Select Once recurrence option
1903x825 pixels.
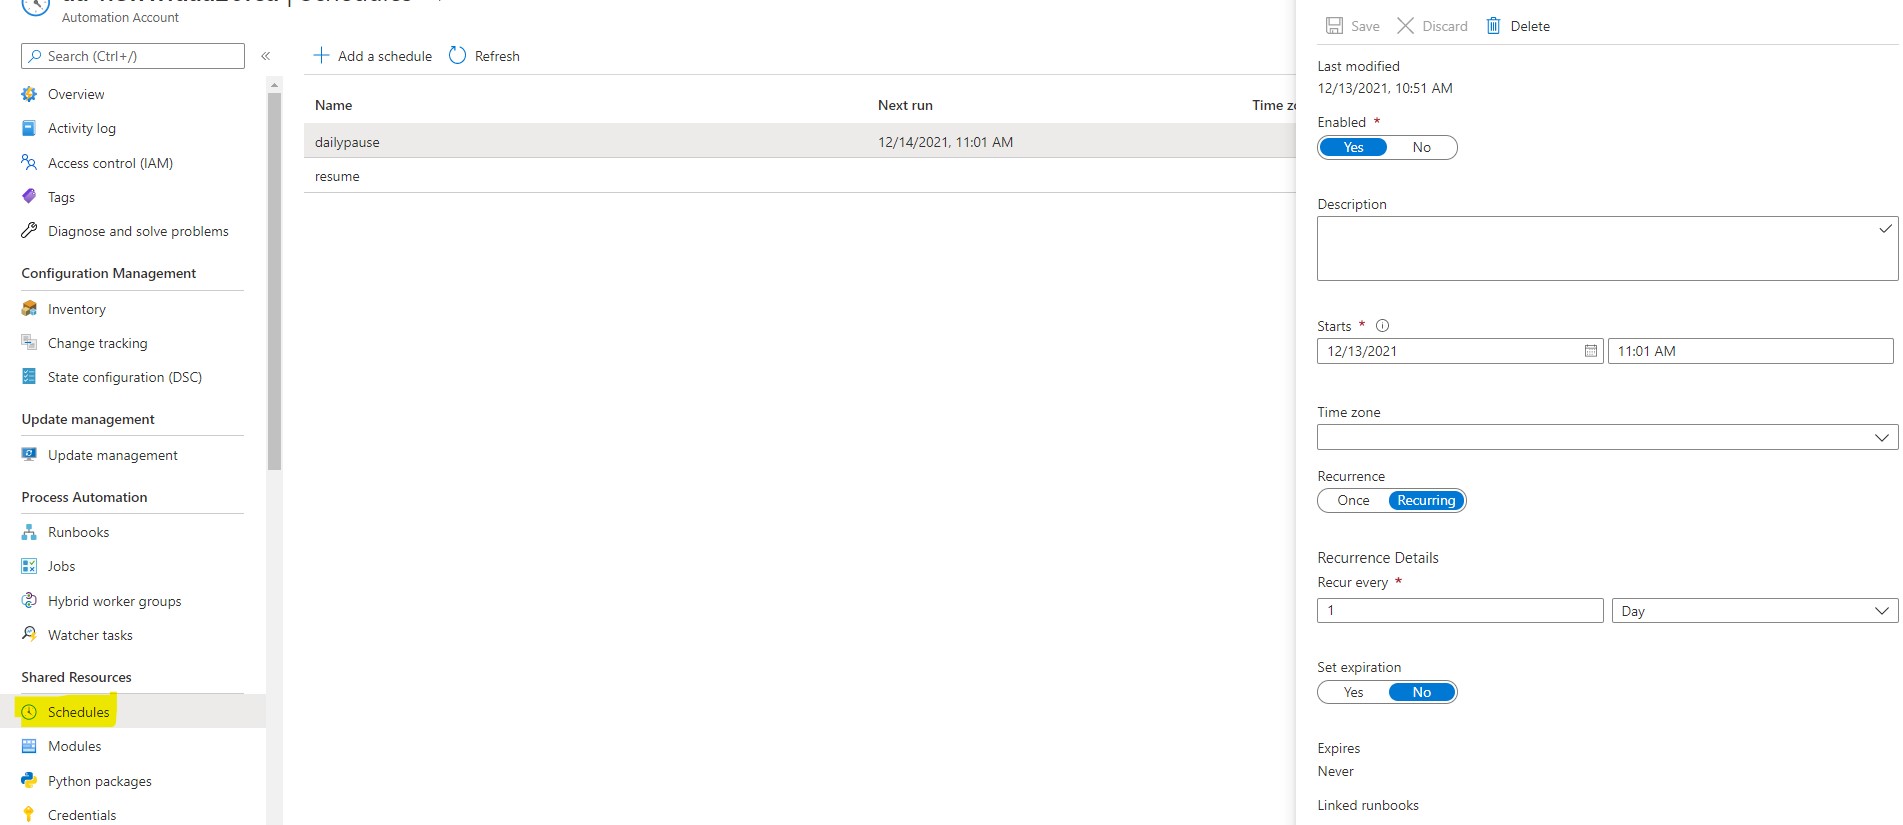[1353, 500]
